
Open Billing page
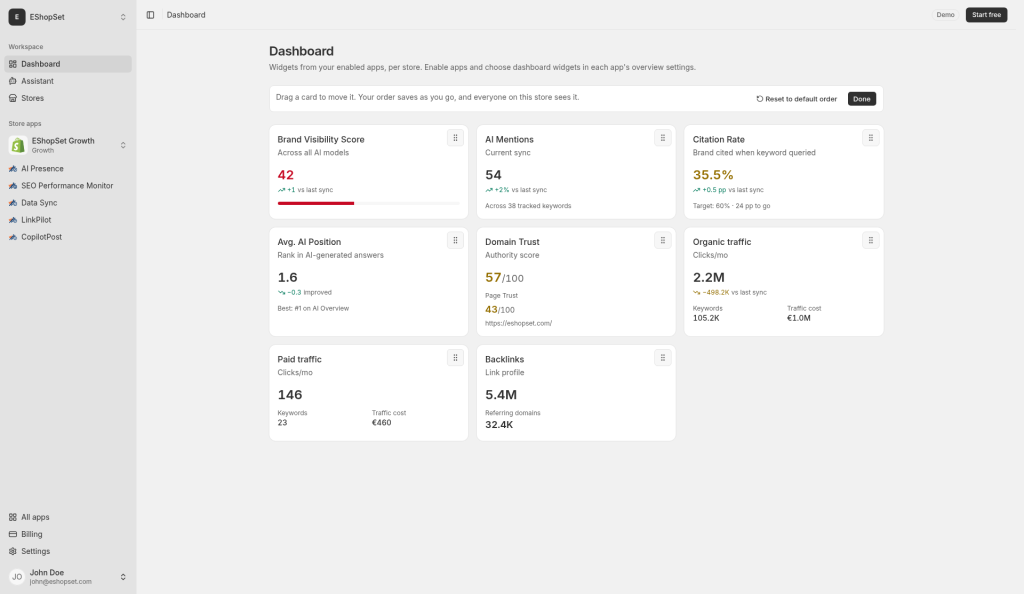coord(68,534)
